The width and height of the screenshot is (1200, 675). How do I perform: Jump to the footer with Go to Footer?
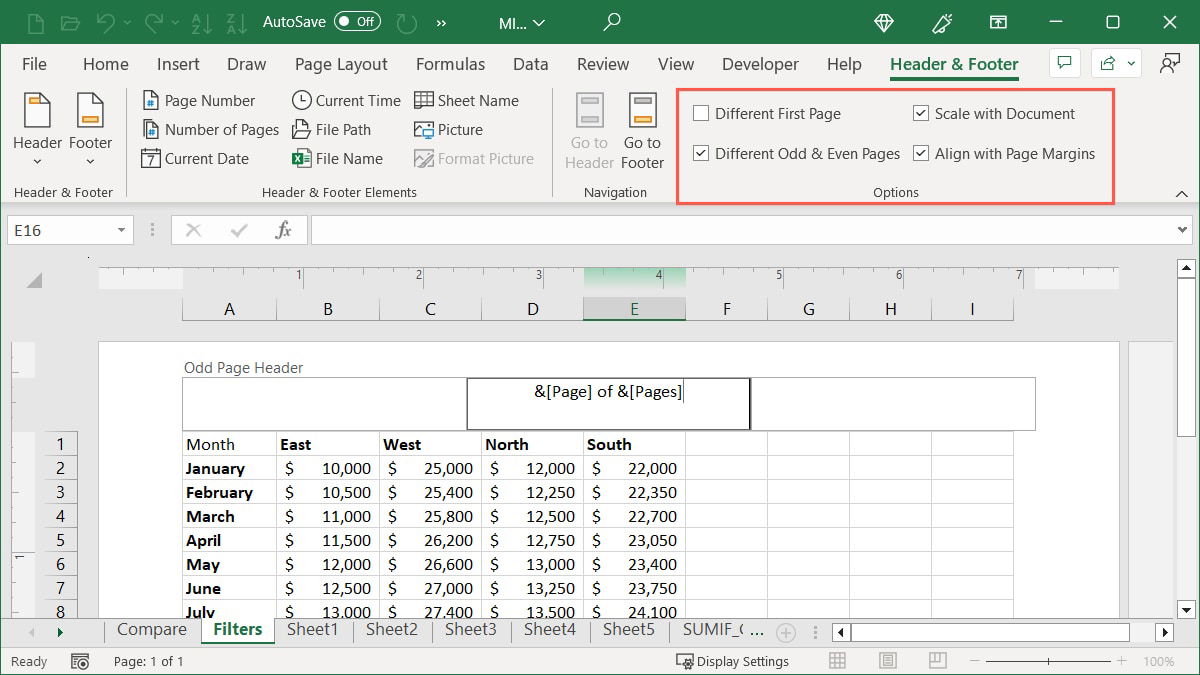pyautogui.click(x=641, y=130)
